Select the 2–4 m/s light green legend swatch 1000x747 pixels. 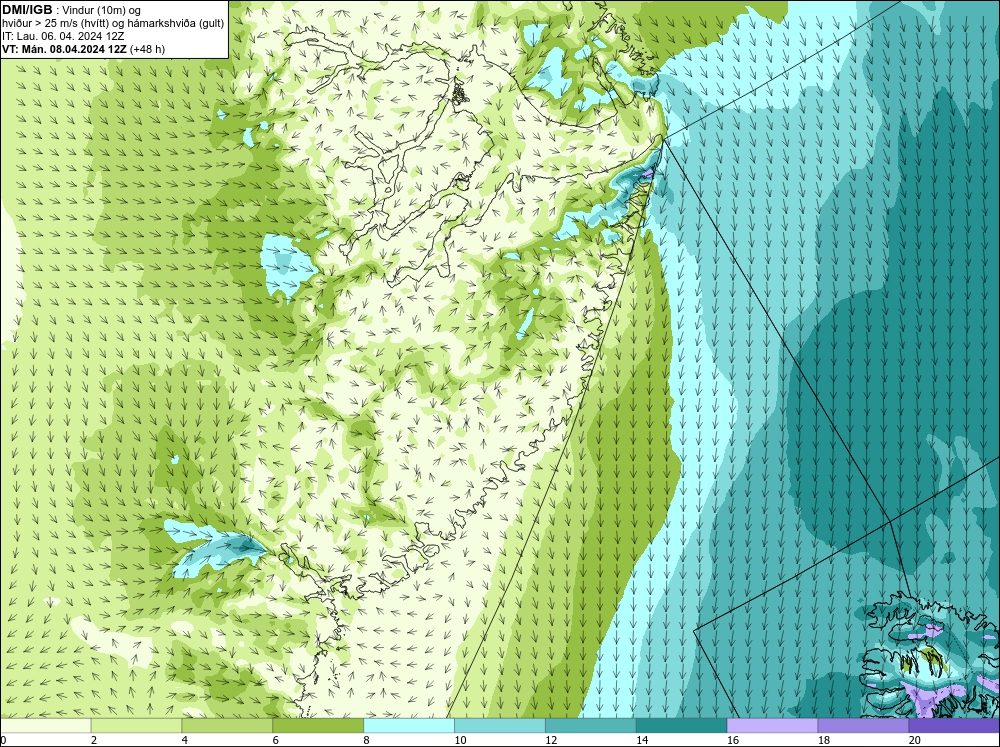(136, 726)
